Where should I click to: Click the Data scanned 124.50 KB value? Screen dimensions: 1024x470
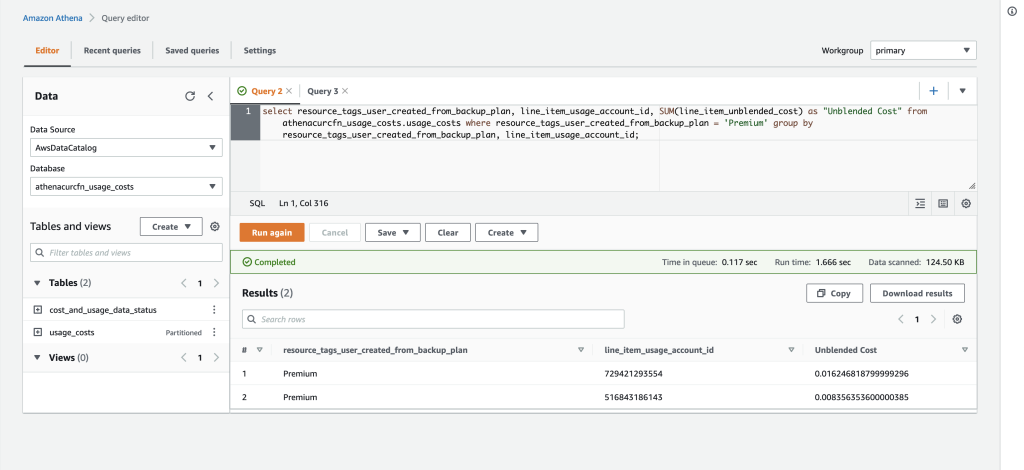pos(944,262)
